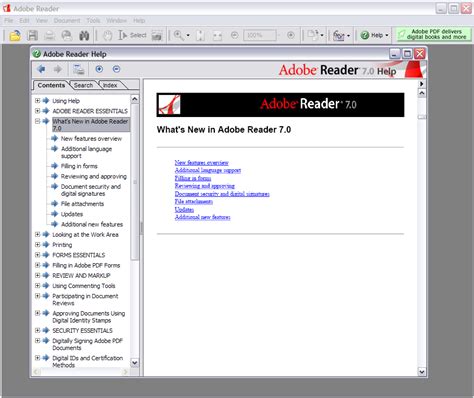Viewport: 474px width, 398px height.
Task: Select New features overview in contents tree
Action: point(91,138)
